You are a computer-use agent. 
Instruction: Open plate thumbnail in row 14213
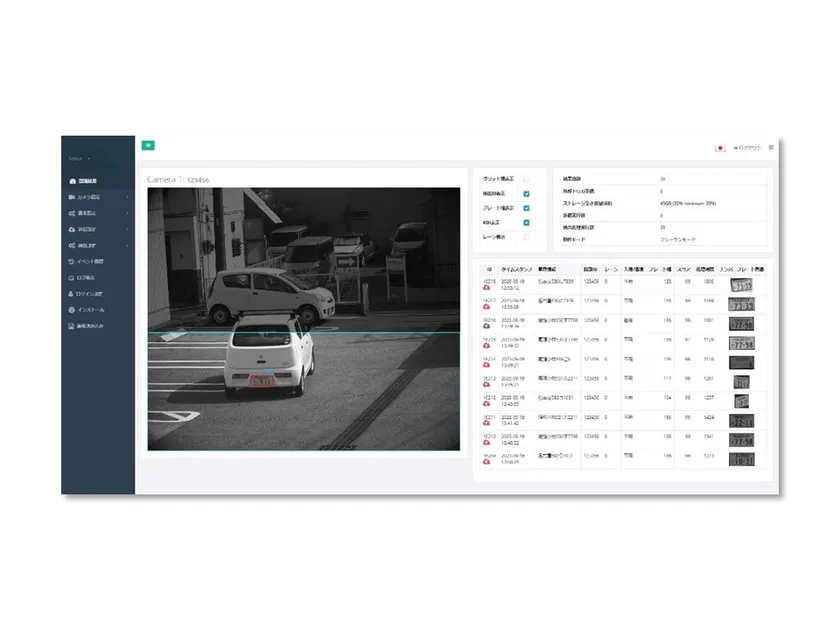(x=741, y=382)
